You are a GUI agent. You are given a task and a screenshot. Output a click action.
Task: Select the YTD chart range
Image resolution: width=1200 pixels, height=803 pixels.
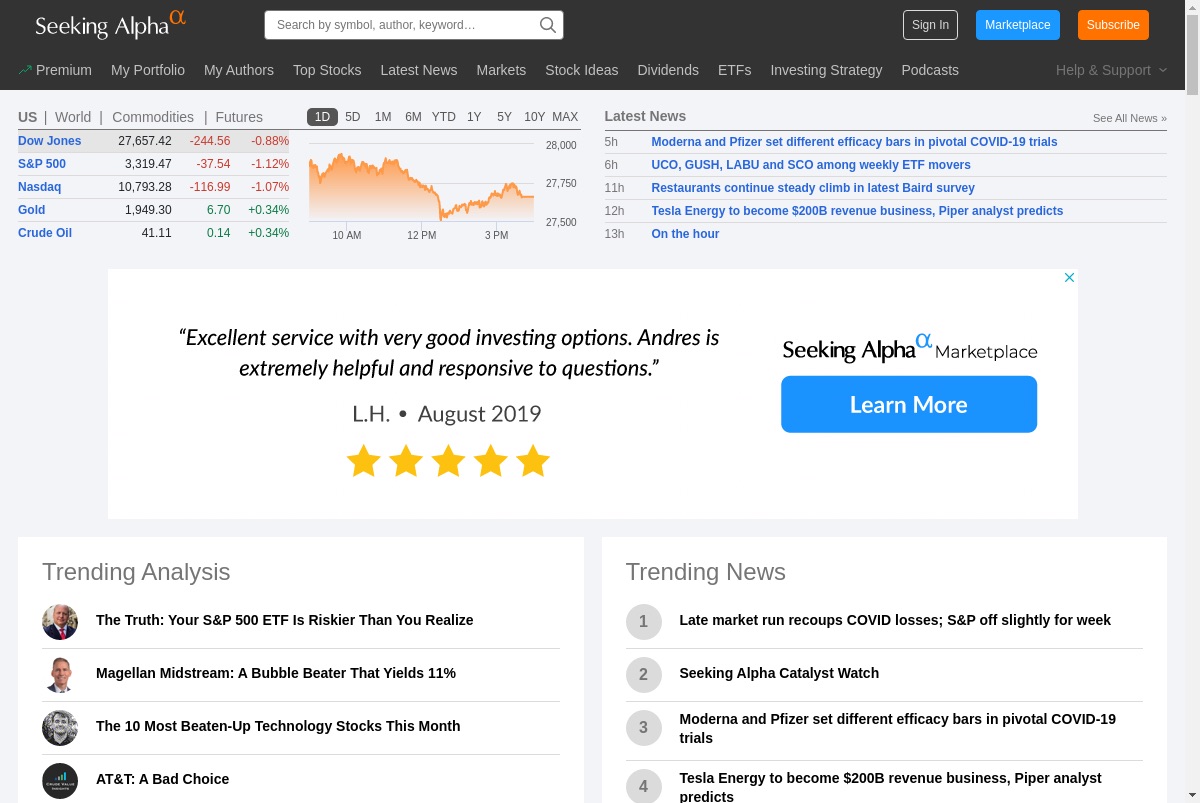point(444,117)
